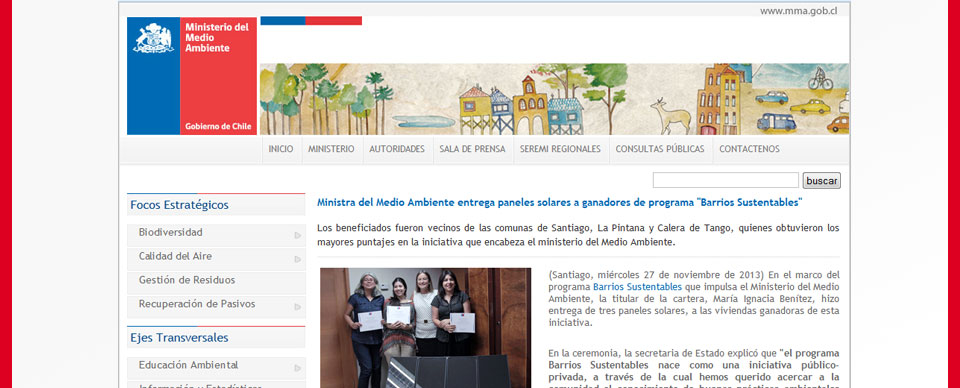Open the MINISTERIO menu item

pos(331,149)
